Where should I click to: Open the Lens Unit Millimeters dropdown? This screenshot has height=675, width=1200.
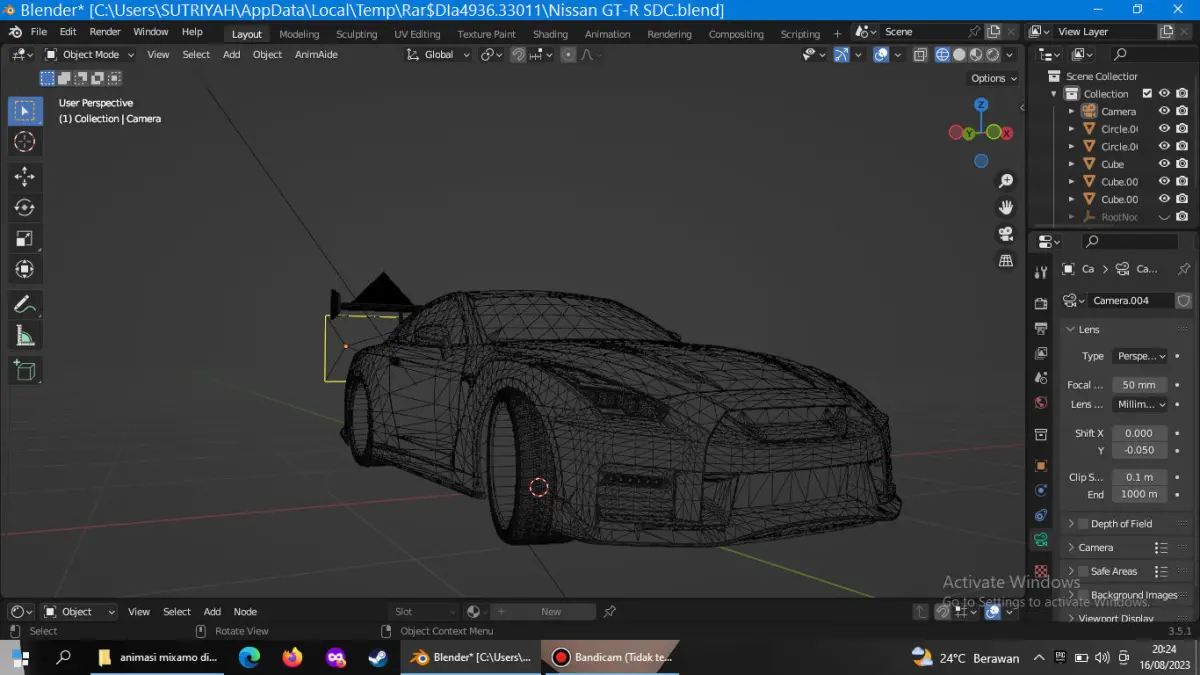1140,404
